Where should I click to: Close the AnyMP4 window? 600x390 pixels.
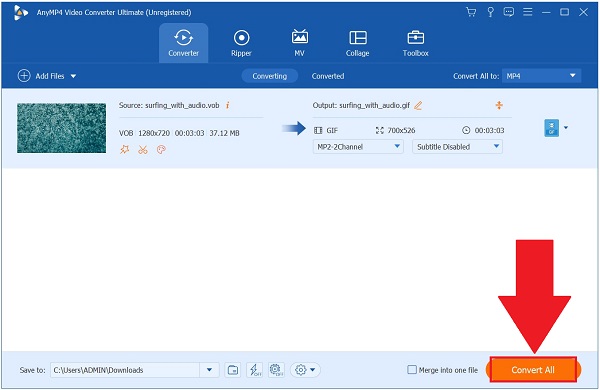tap(583, 12)
